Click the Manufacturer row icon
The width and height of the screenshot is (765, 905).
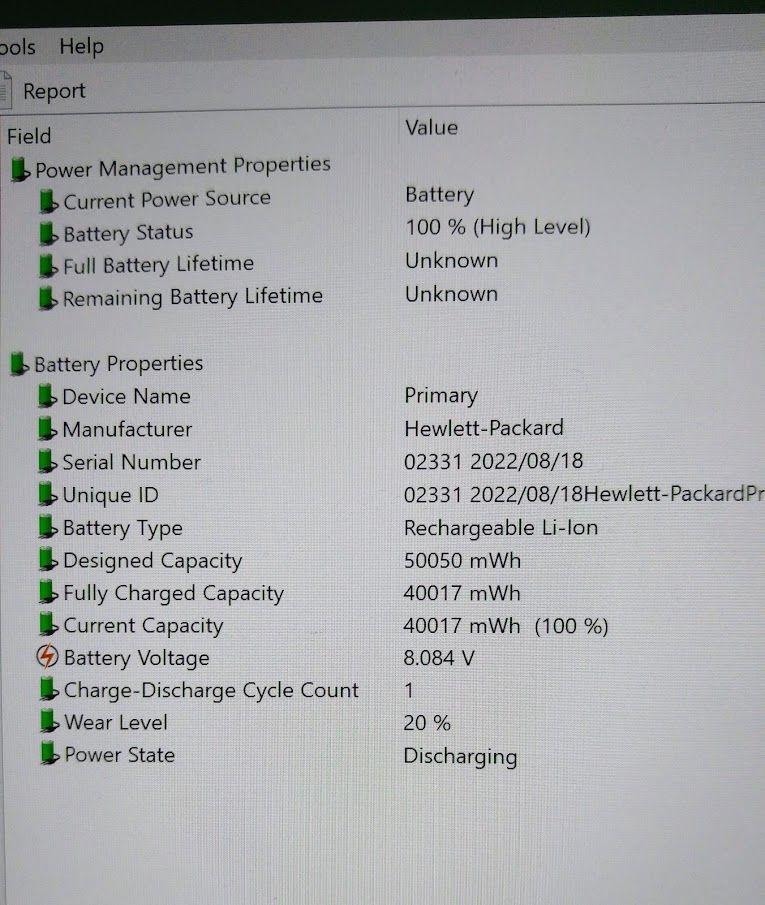click(x=47, y=429)
